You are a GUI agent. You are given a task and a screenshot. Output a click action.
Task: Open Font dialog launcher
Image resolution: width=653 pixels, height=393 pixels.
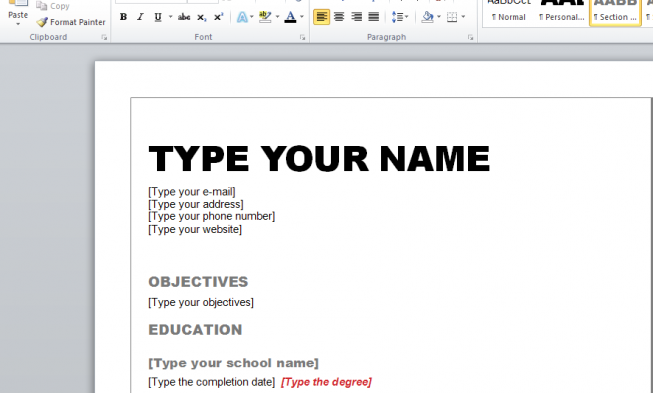(302, 37)
